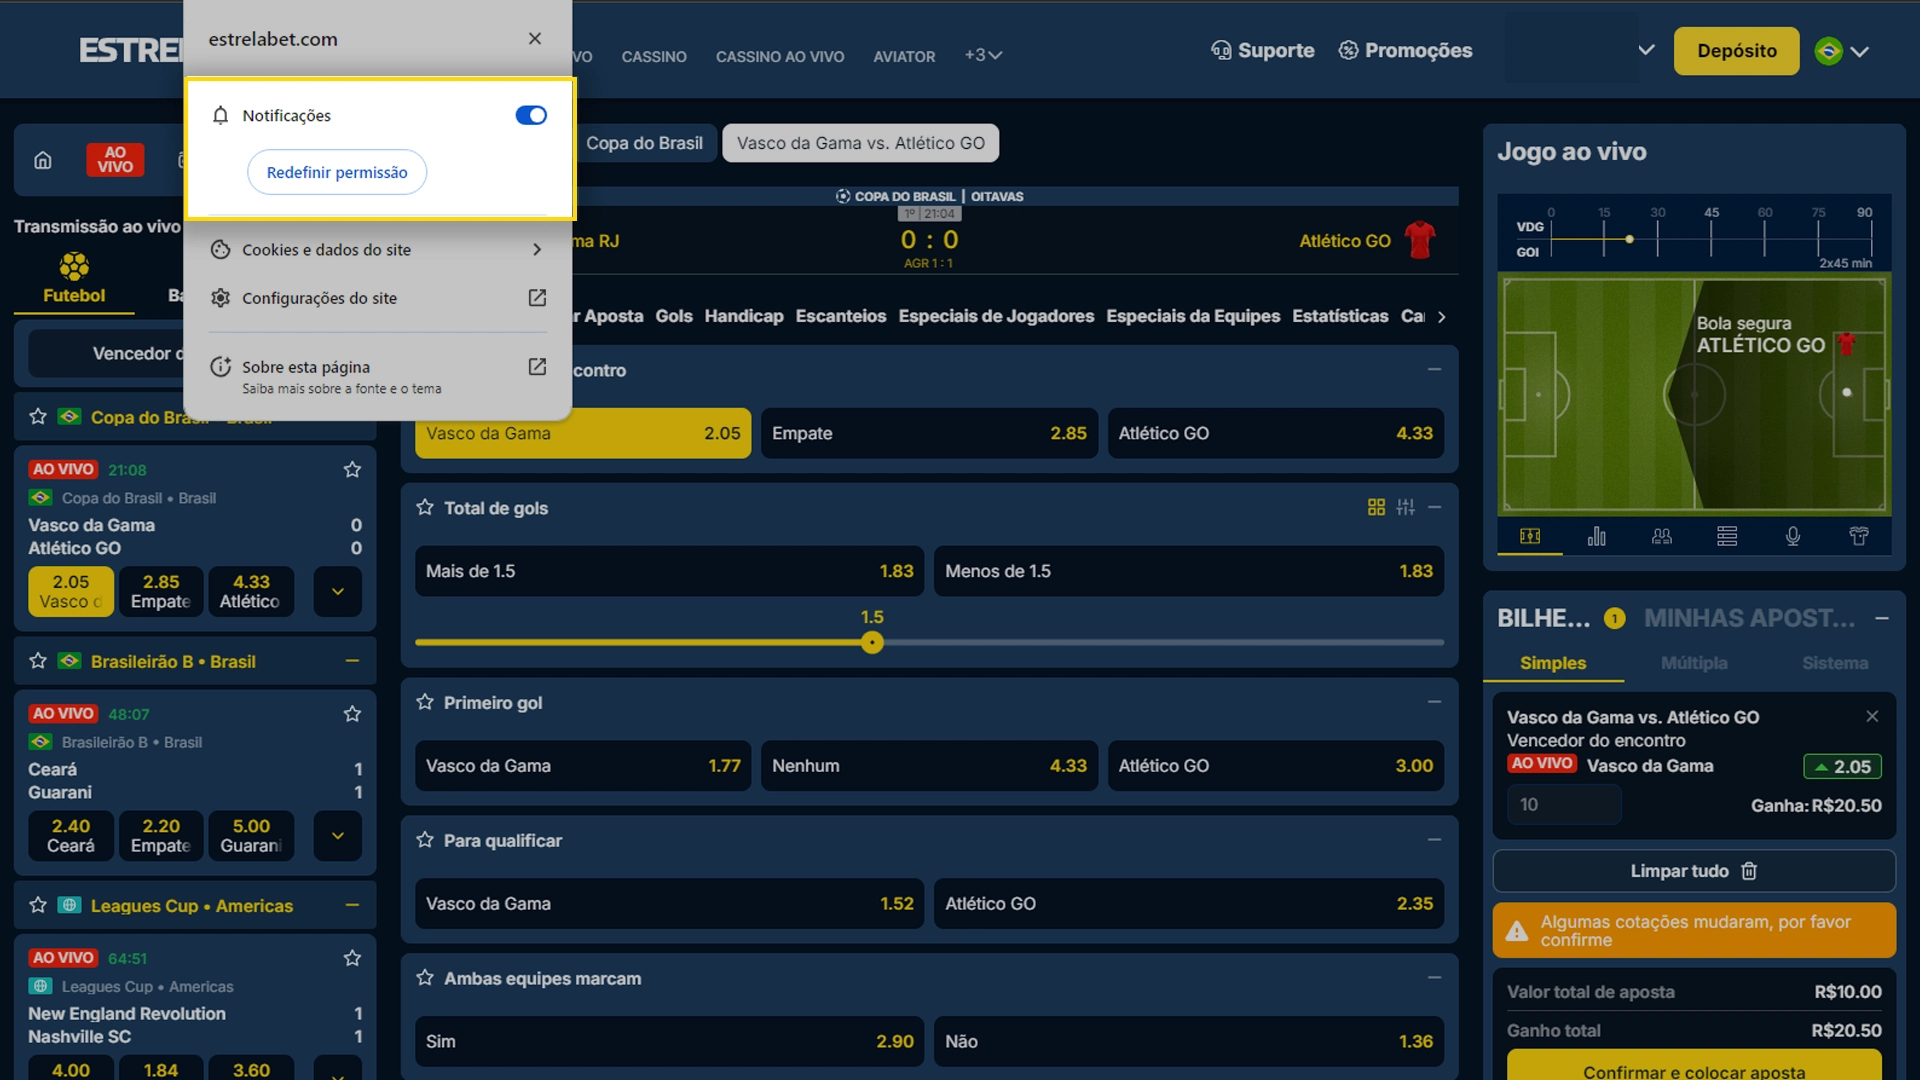
Task: Open the lineups jersey icon
Action: (x=1859, y=536)
